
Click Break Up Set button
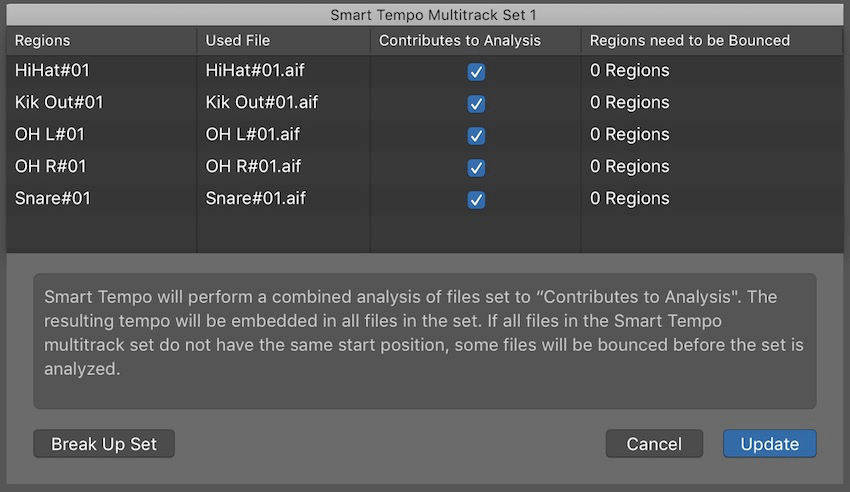coord(104,444)
